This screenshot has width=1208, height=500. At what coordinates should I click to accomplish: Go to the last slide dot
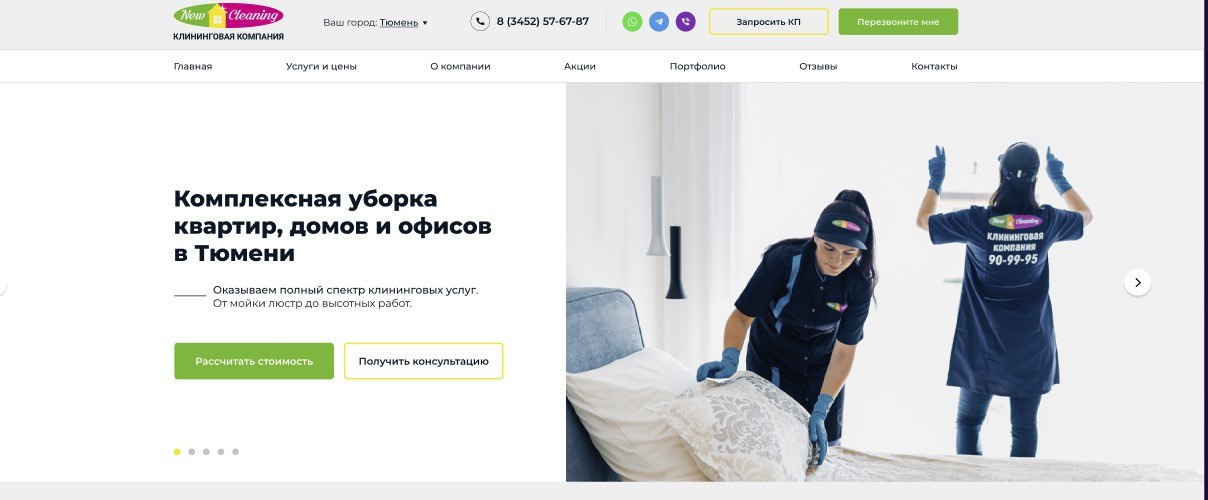235,452
